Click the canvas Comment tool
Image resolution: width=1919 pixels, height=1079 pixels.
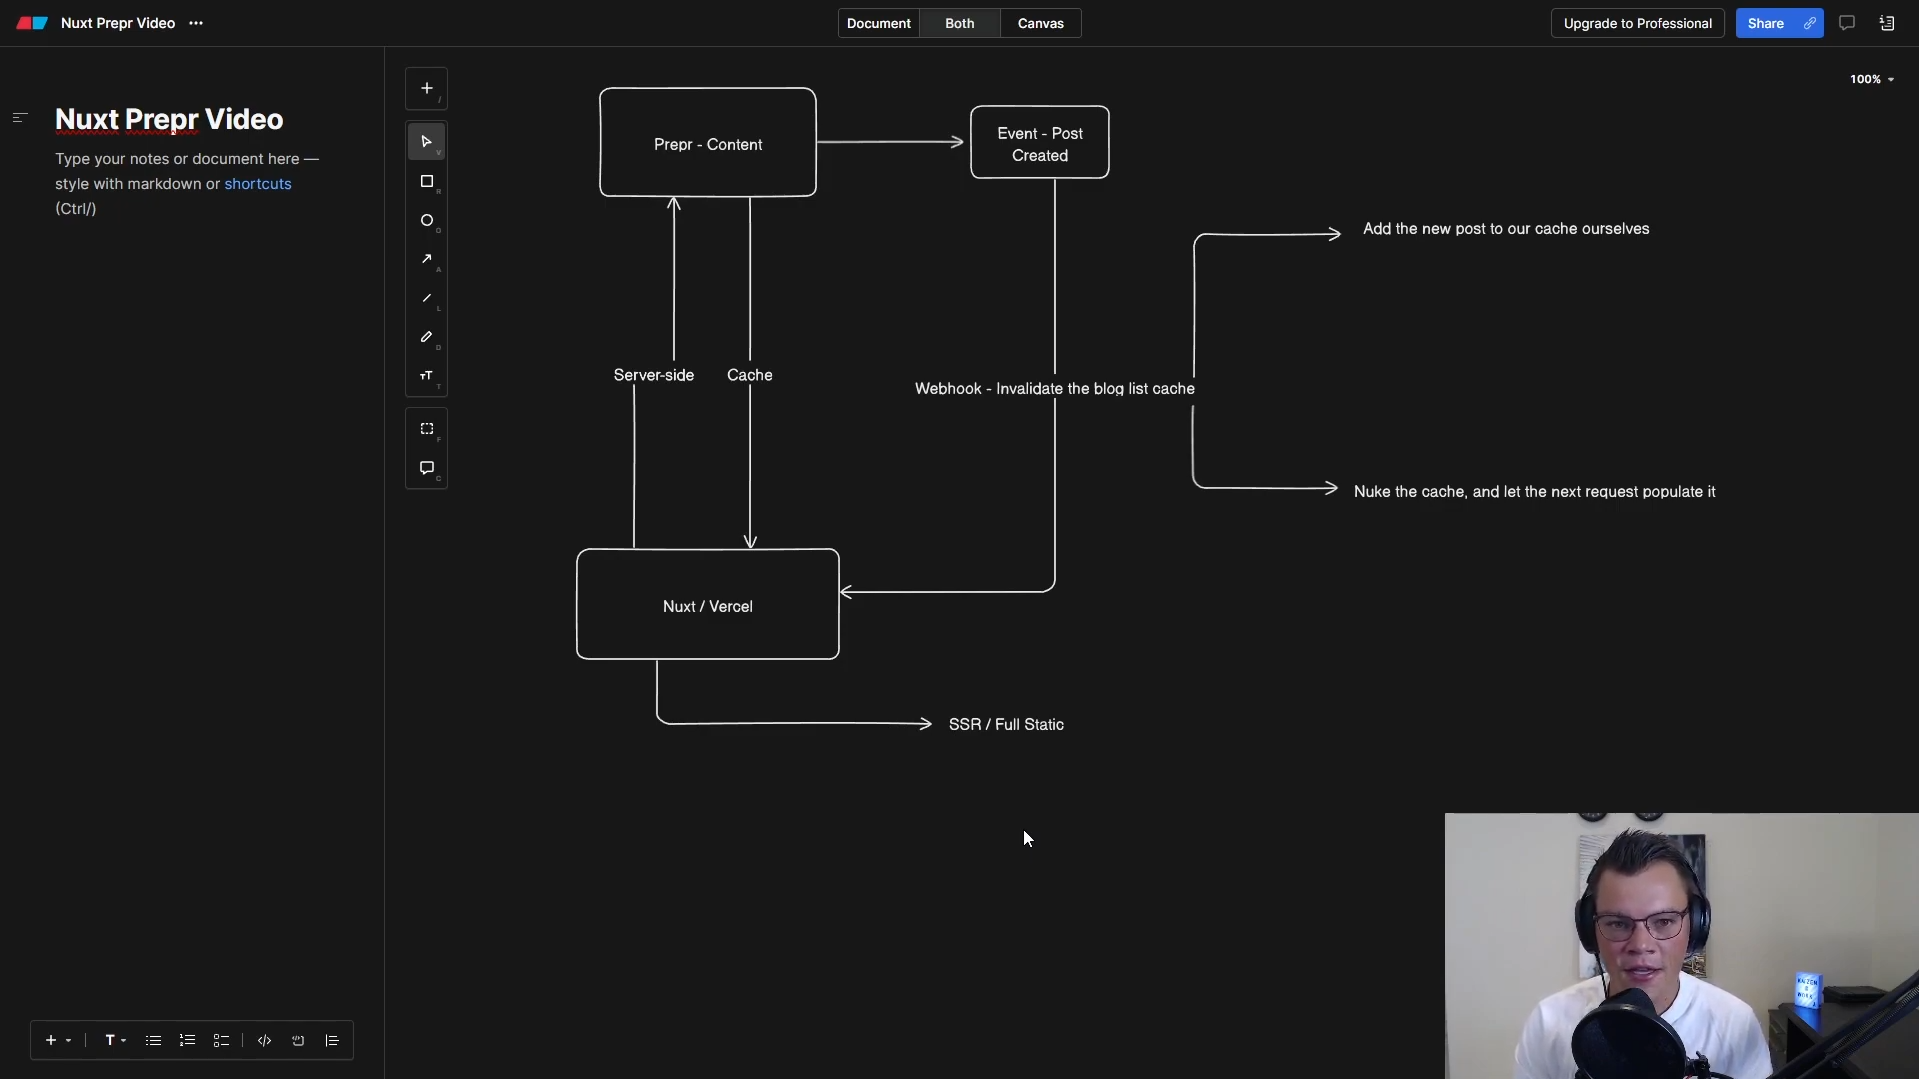click(426, 468)
